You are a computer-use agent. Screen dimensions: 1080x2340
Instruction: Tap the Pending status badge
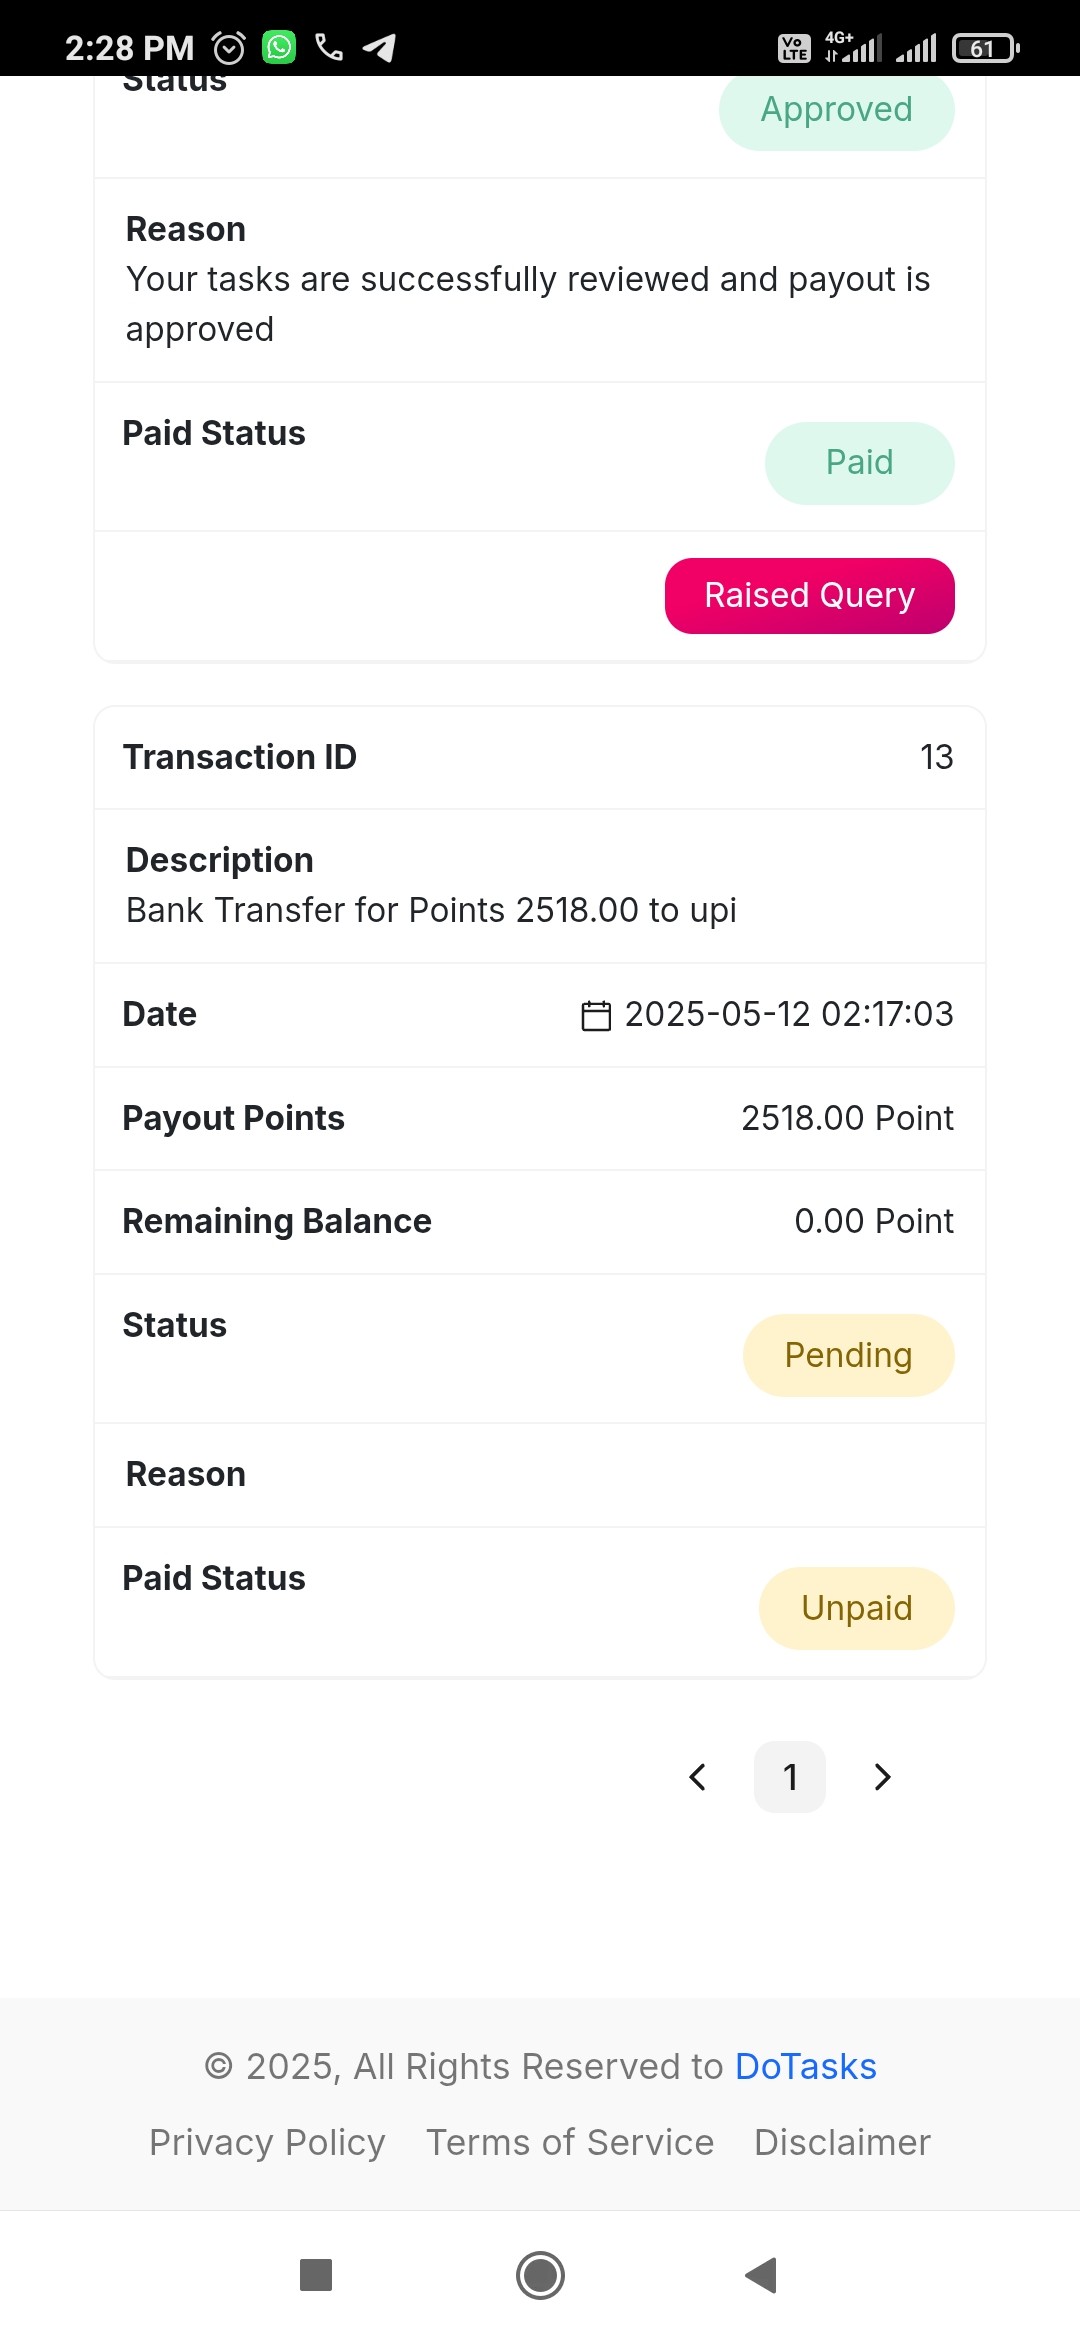tap(848, 1355)
